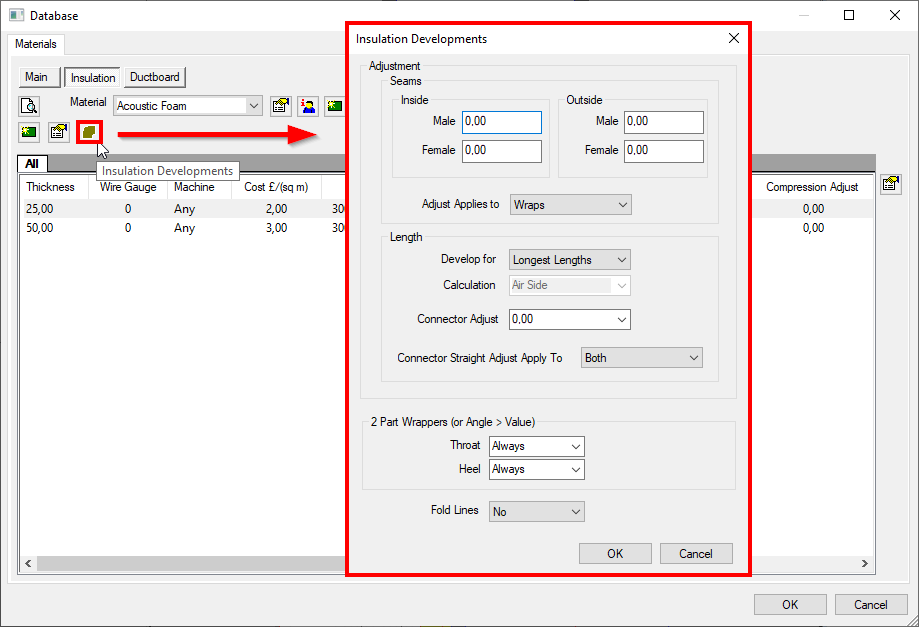Select the Main tab

tap(38, 77)
